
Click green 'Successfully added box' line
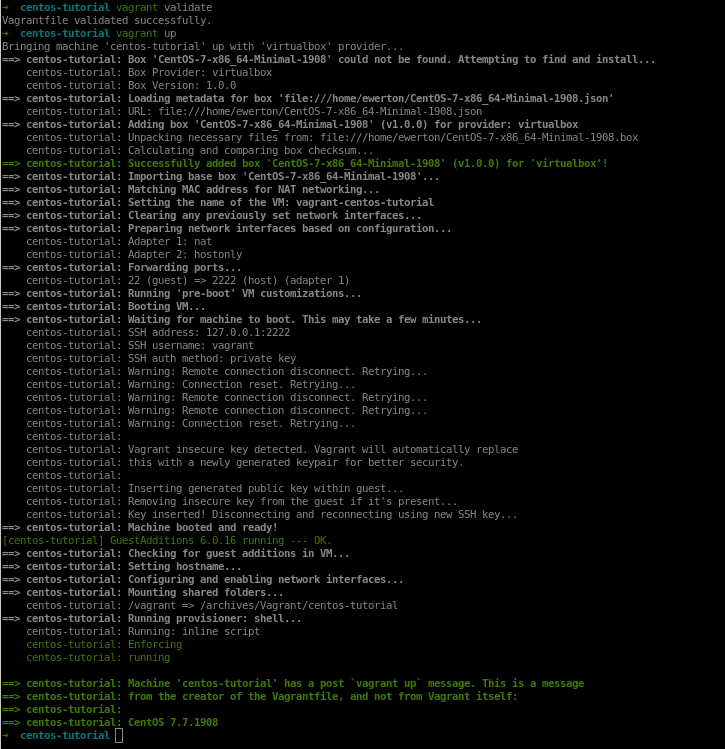tap(305, 163)
